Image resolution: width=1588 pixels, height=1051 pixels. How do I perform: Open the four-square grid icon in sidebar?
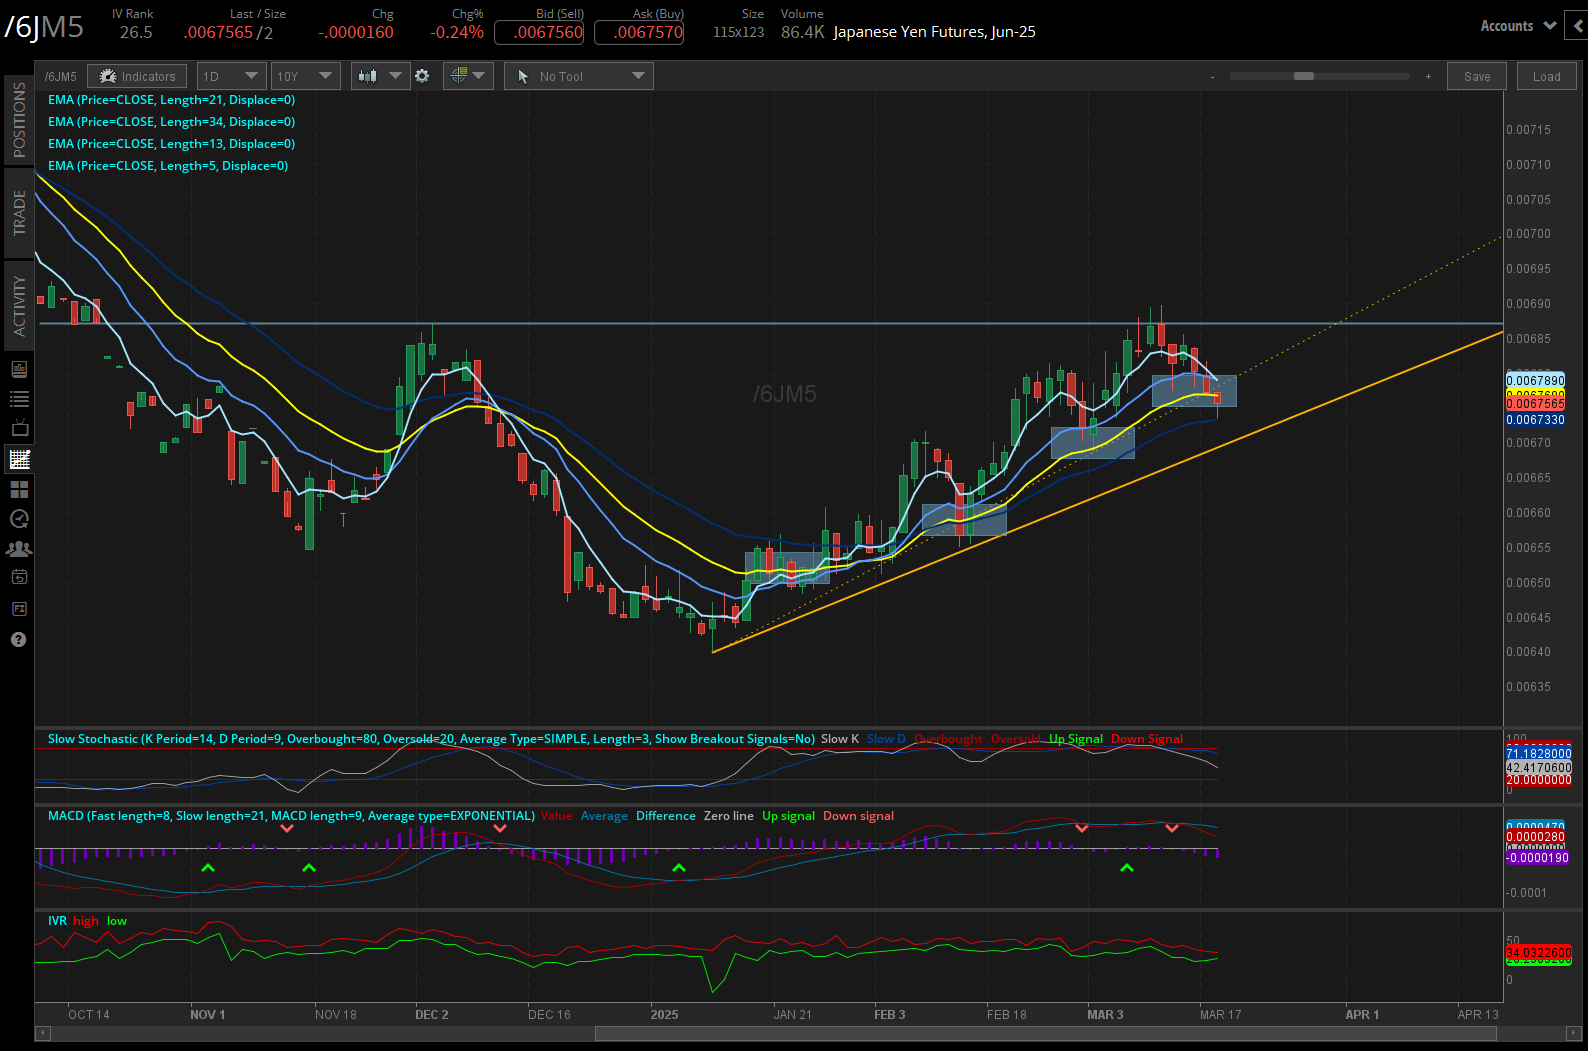click(x=19, y=489)
